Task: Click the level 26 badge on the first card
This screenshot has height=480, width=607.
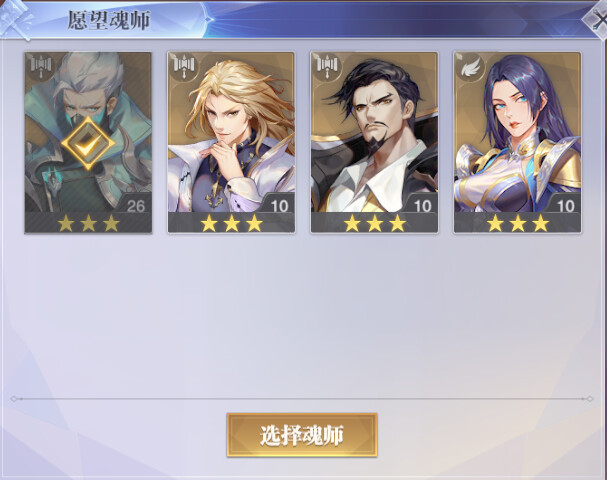Action: tap(135, 206)
